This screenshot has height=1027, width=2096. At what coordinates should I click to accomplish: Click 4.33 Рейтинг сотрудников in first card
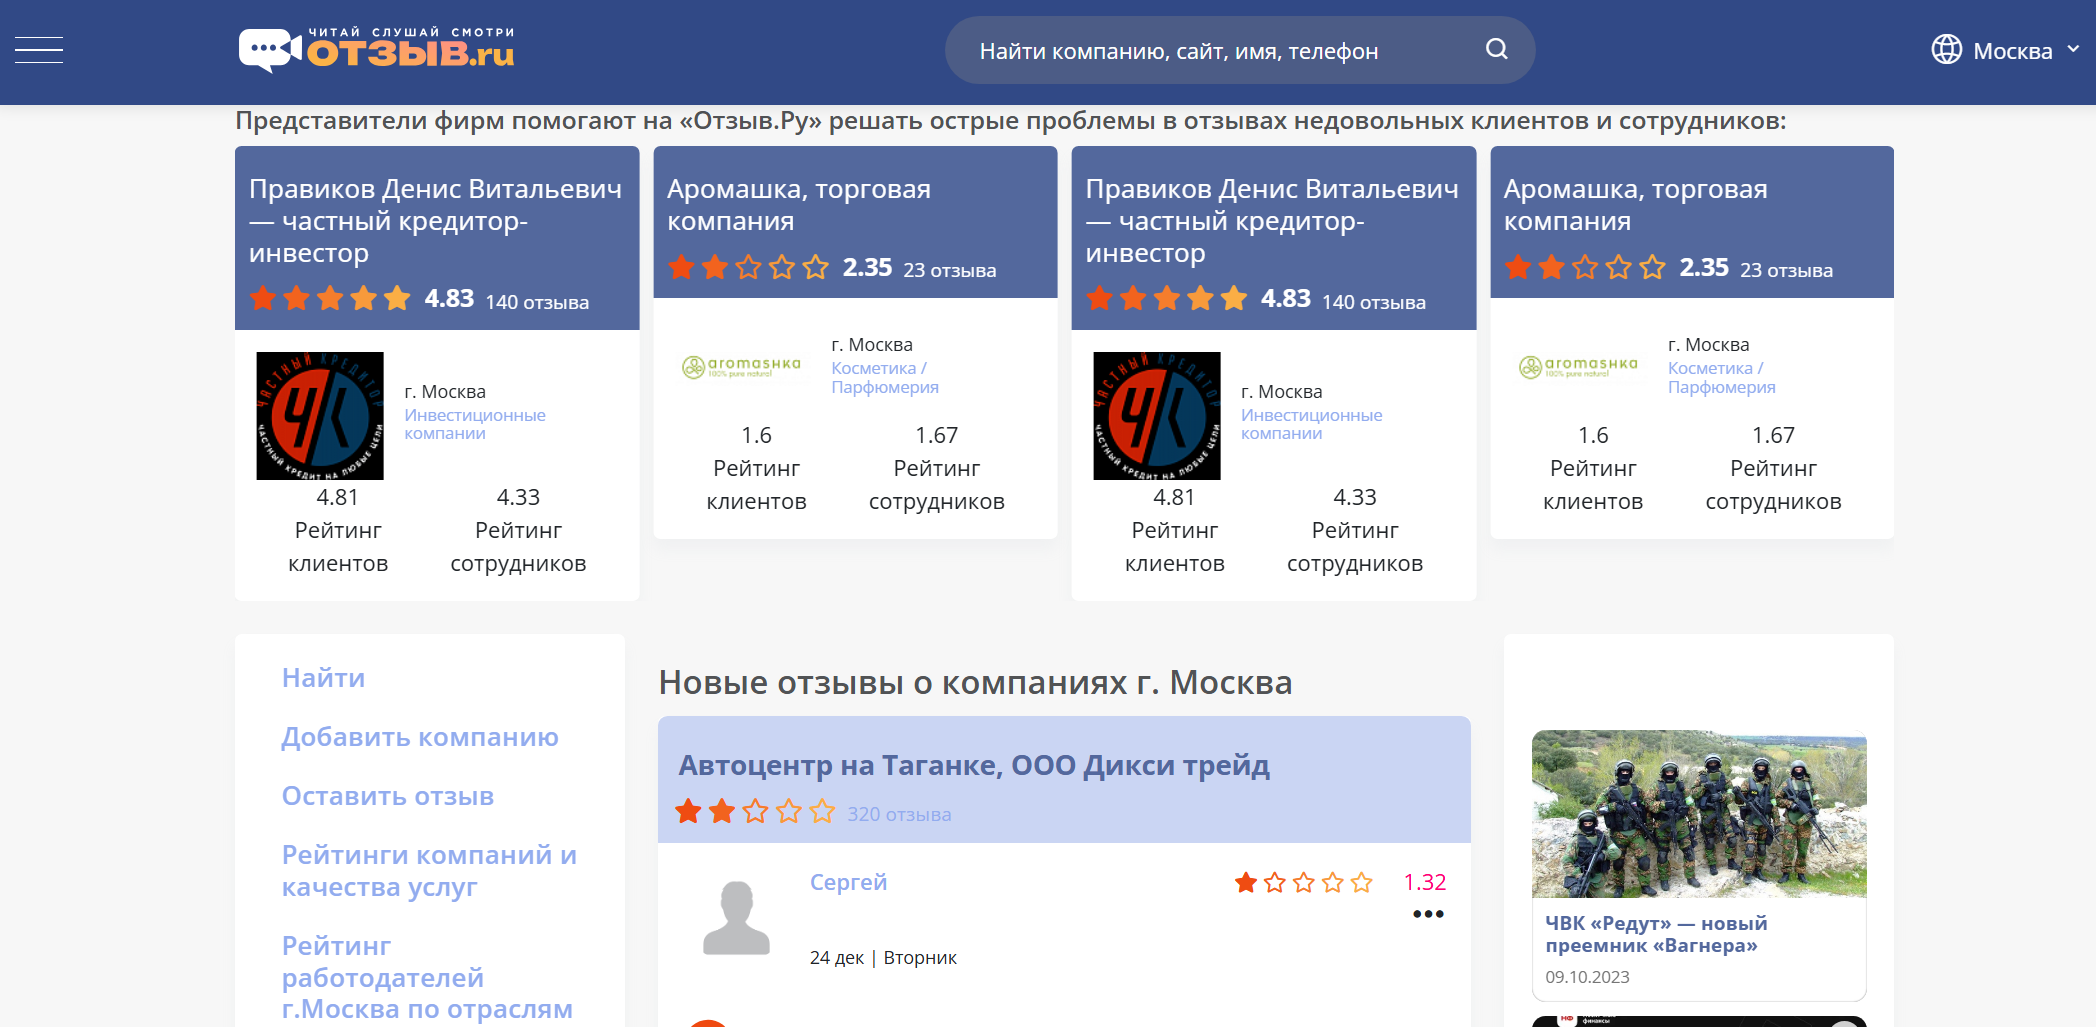[x=518, y=530]
